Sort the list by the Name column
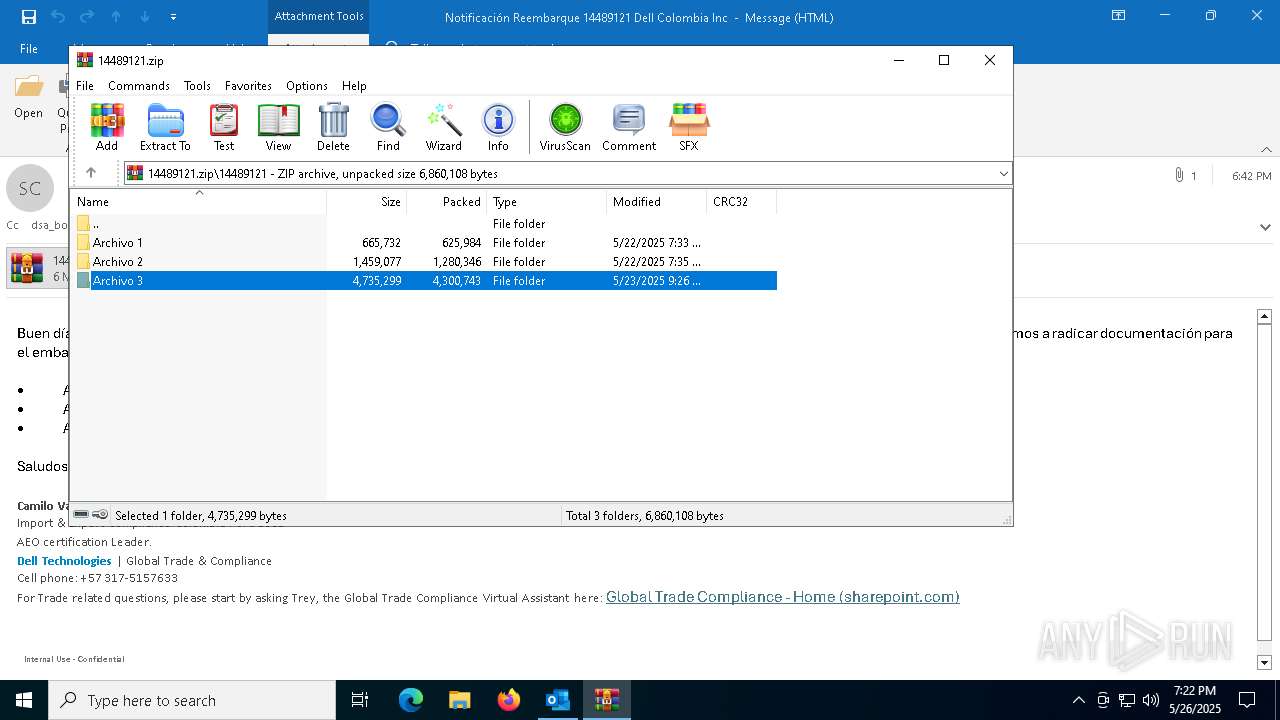This screenshot has width=1280, height=720. [200, 202]
